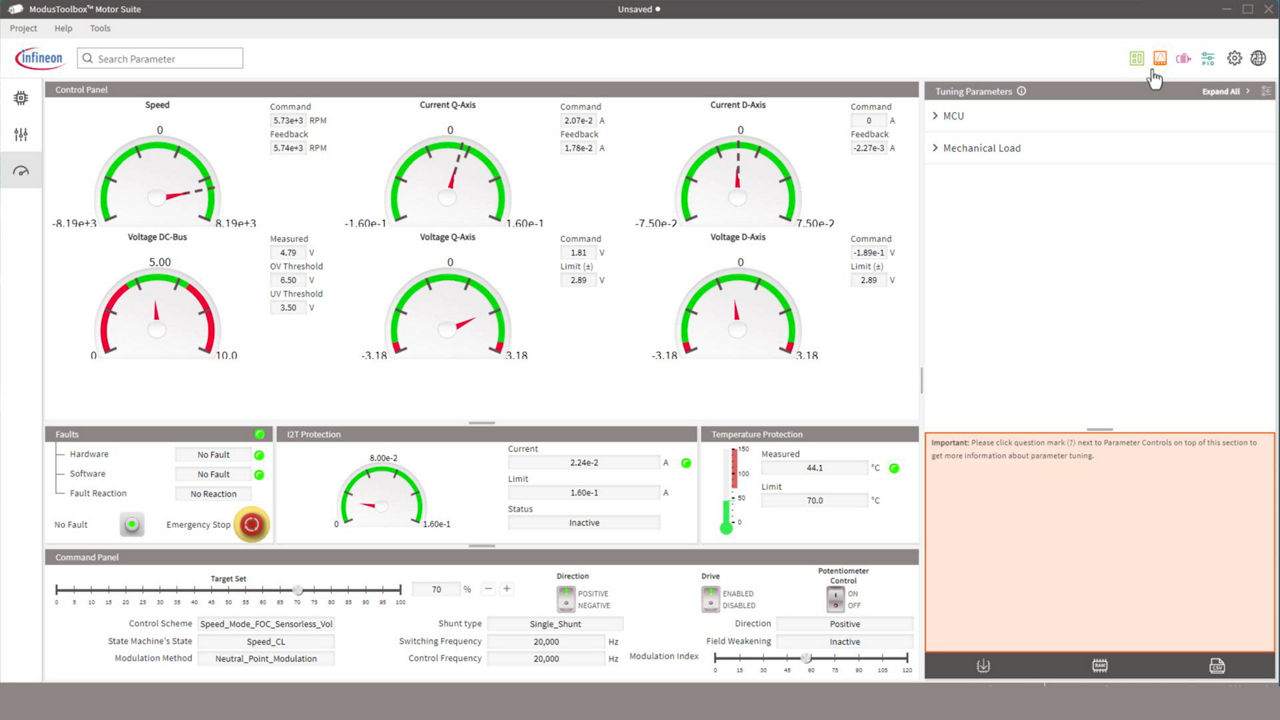
Task: Click the Search Parameter input field
Action: coord(160,59)
